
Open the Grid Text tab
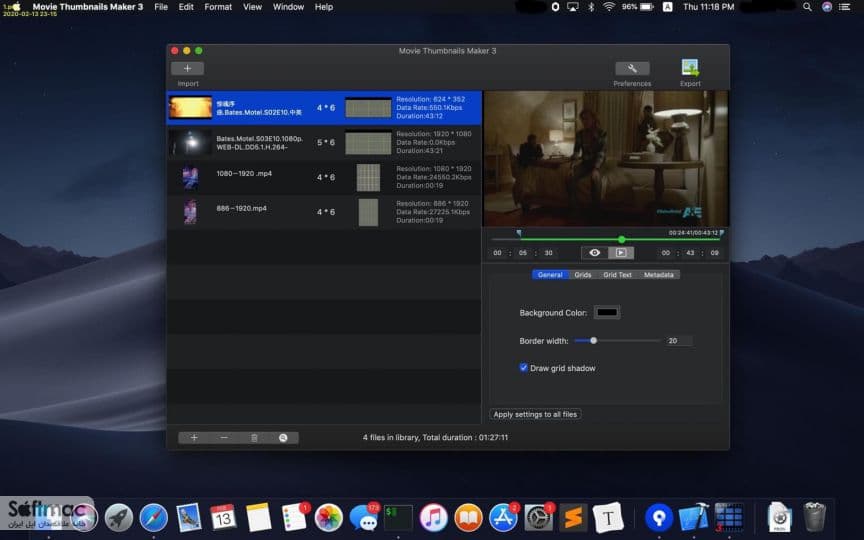[617, 274]
